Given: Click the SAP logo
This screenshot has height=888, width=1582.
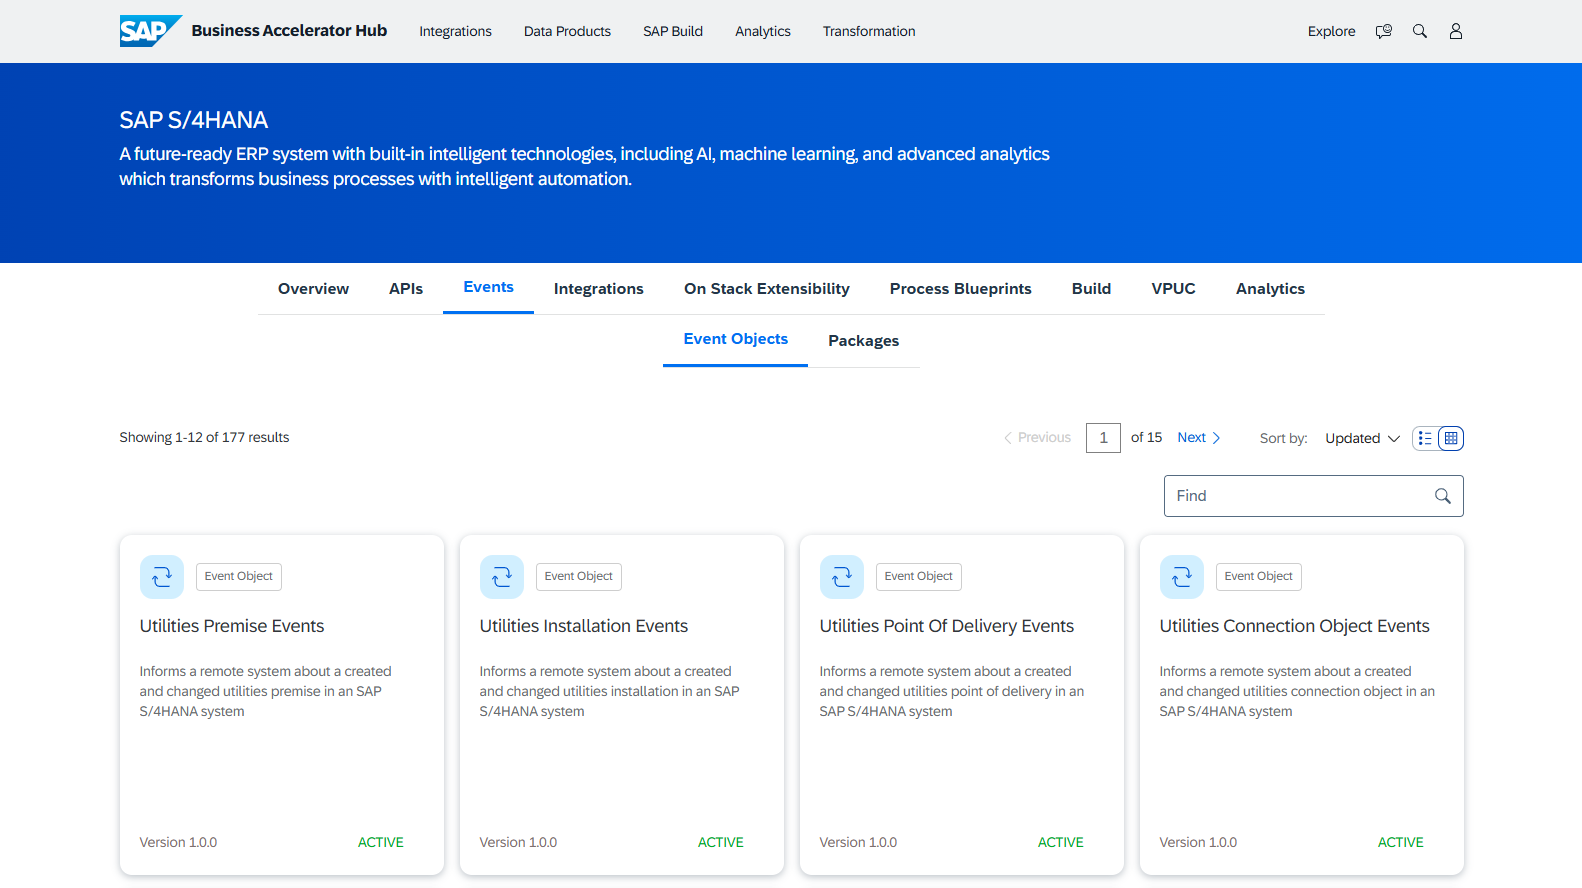Looking at the screenshot, I should 150,31.
